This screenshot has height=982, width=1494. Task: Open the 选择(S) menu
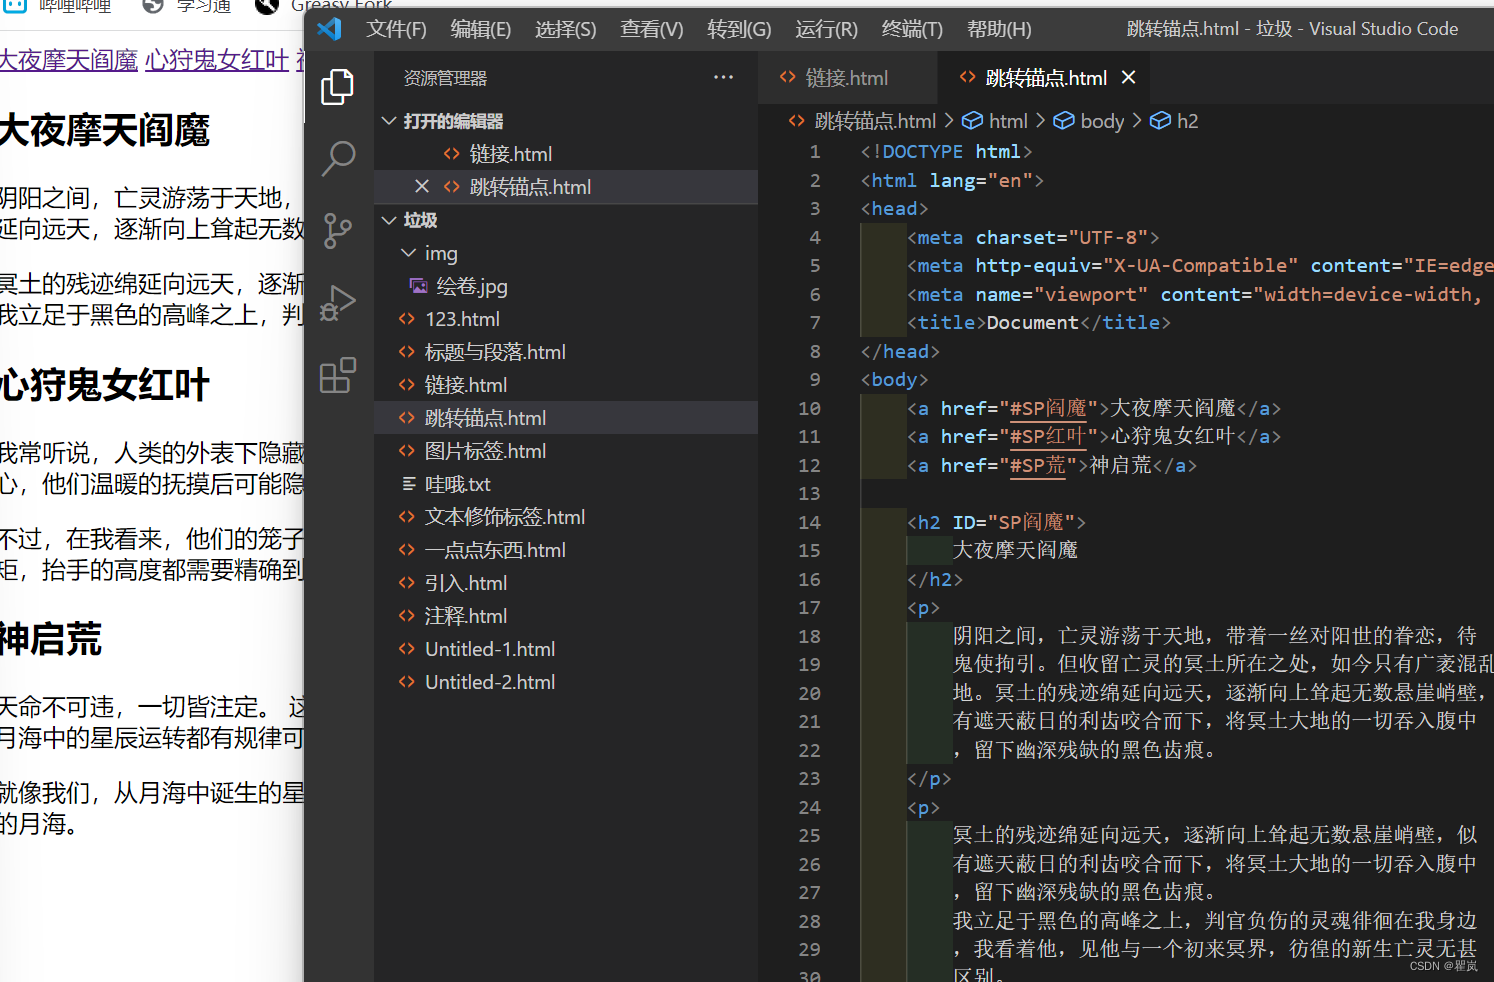pyautogui.click(x=565, y=29)
